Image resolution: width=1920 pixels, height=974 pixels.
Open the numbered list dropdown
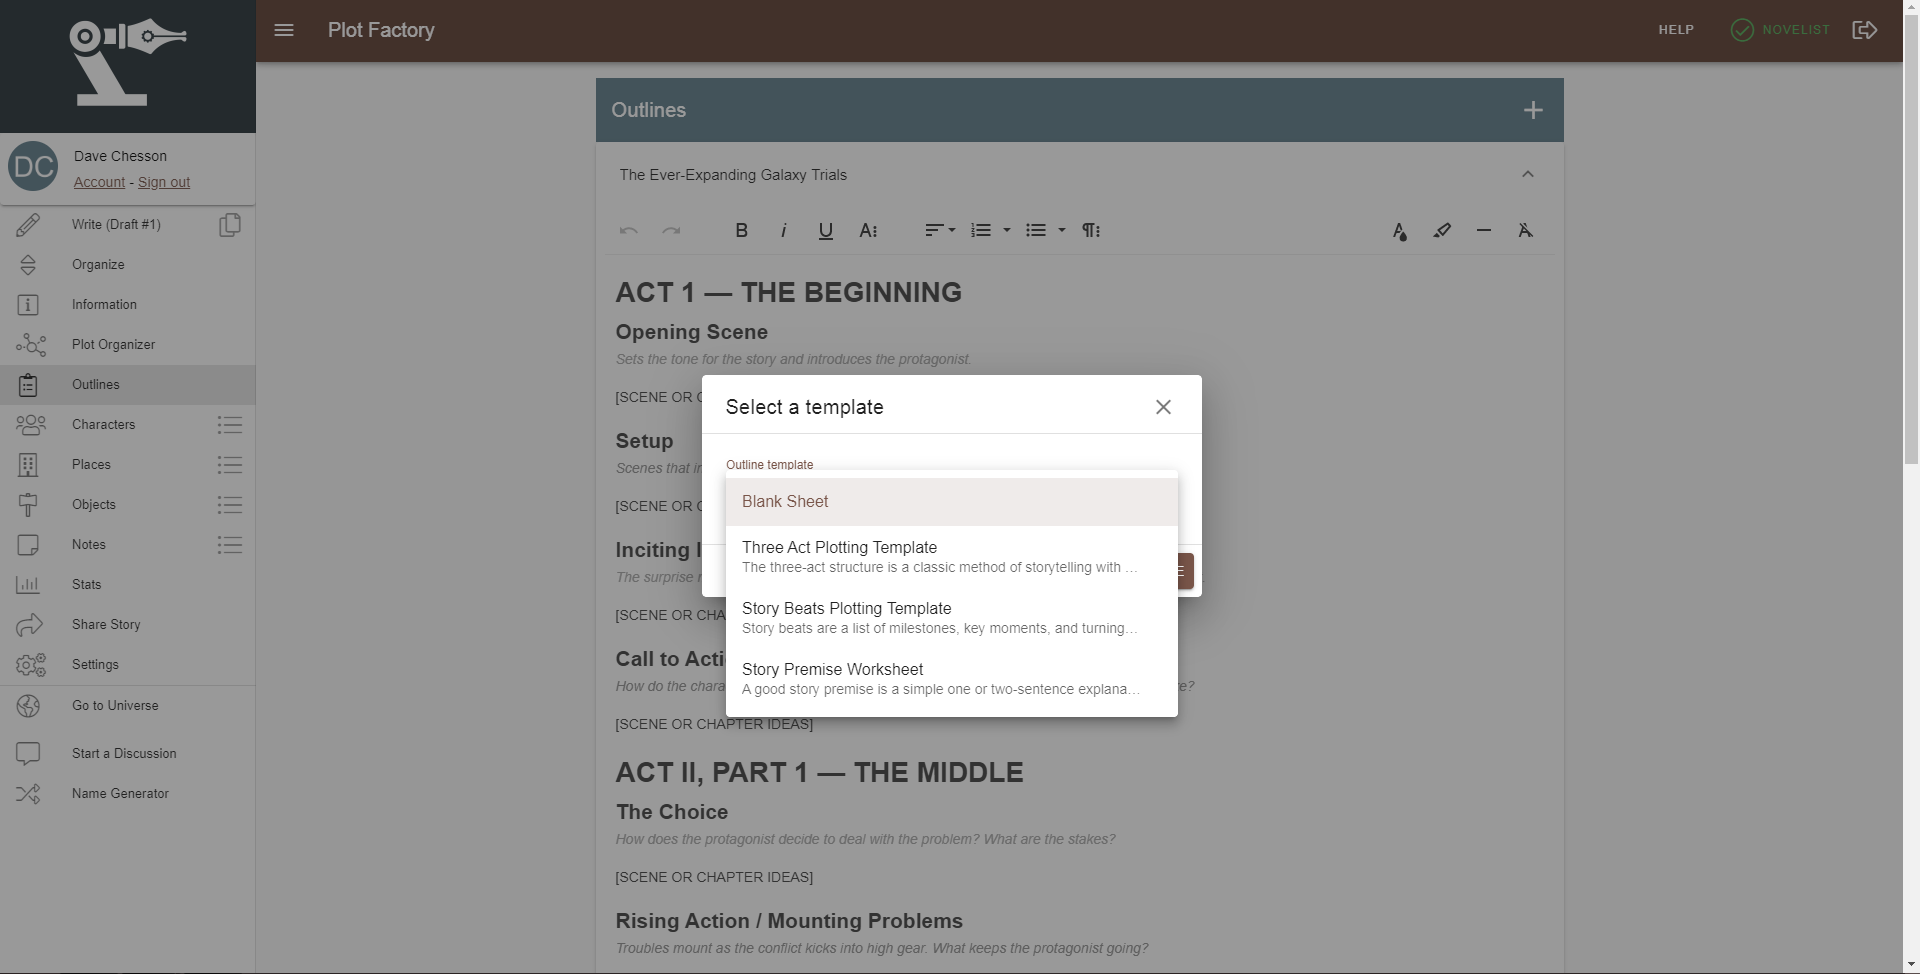pyautogui.click(x=989, y=230)
